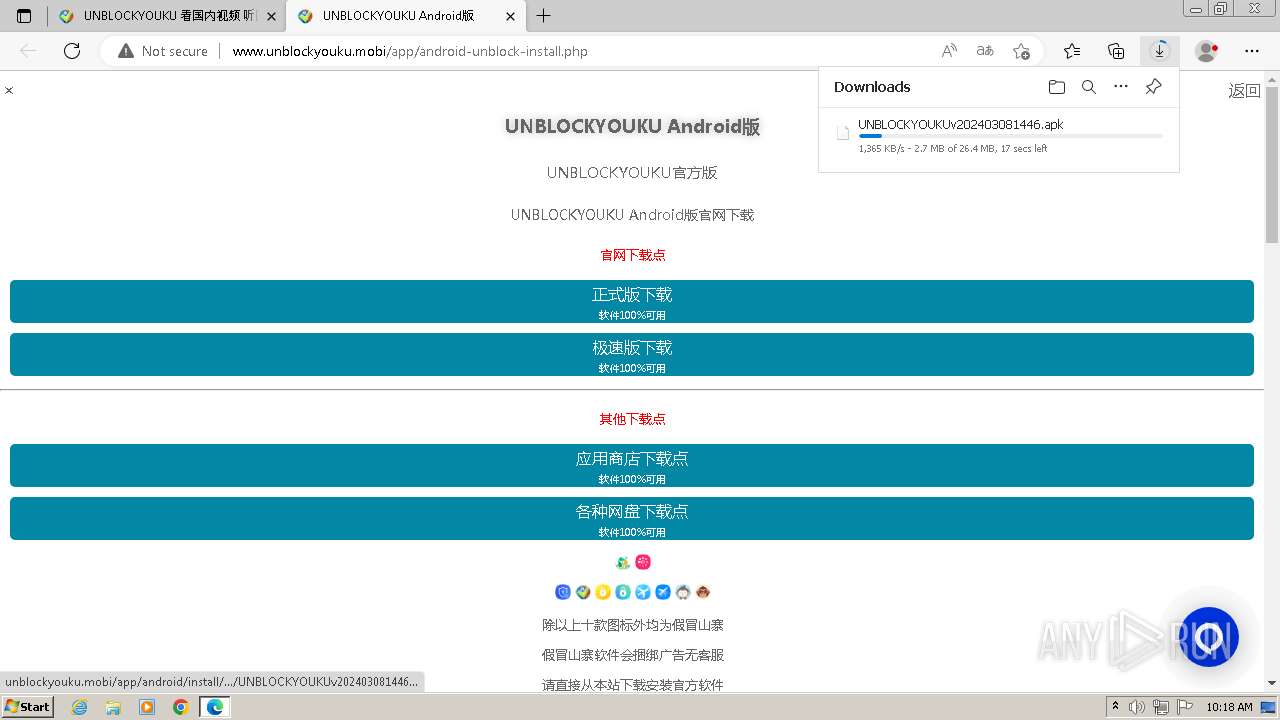Open the downloads folder icon

point(1057,87)
